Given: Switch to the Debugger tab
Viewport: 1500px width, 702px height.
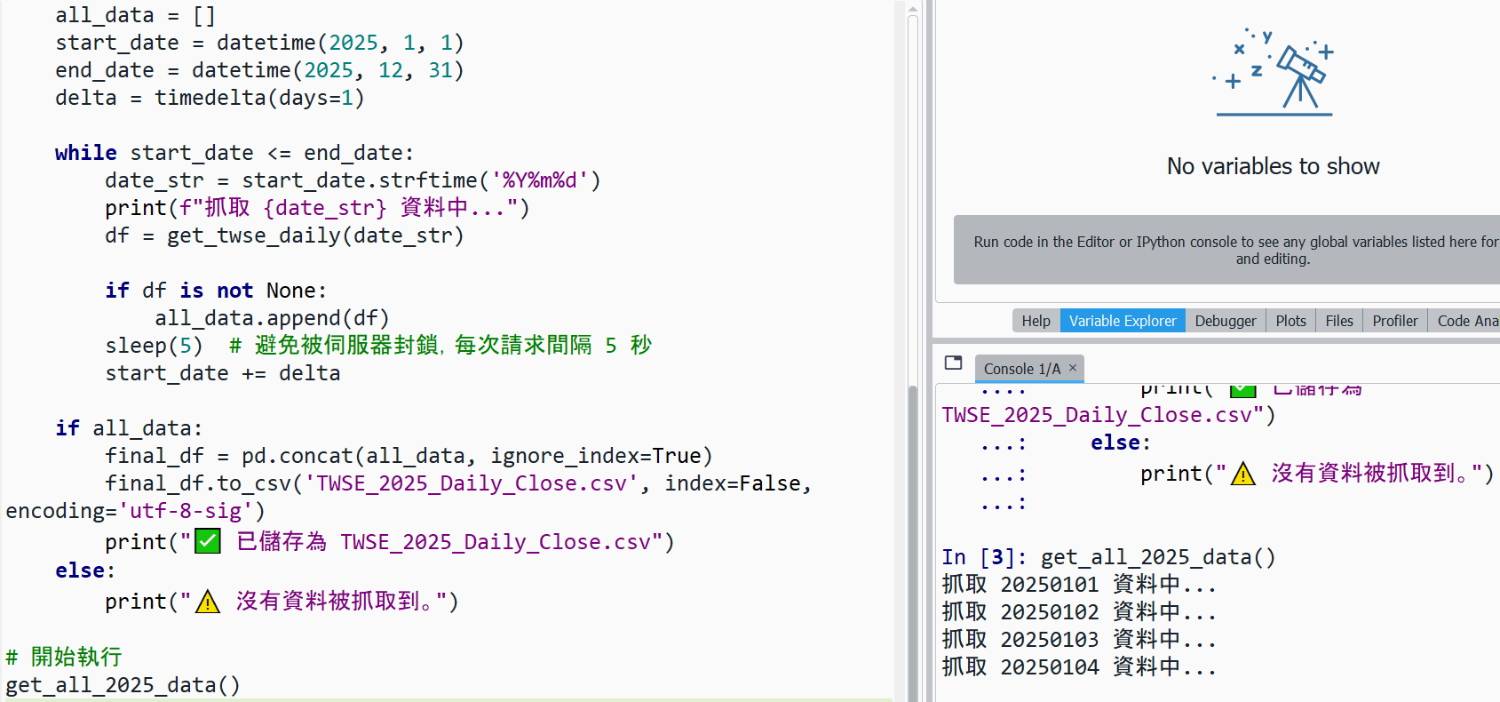Looking at the screenshot, I should (x=1225, y=321).
